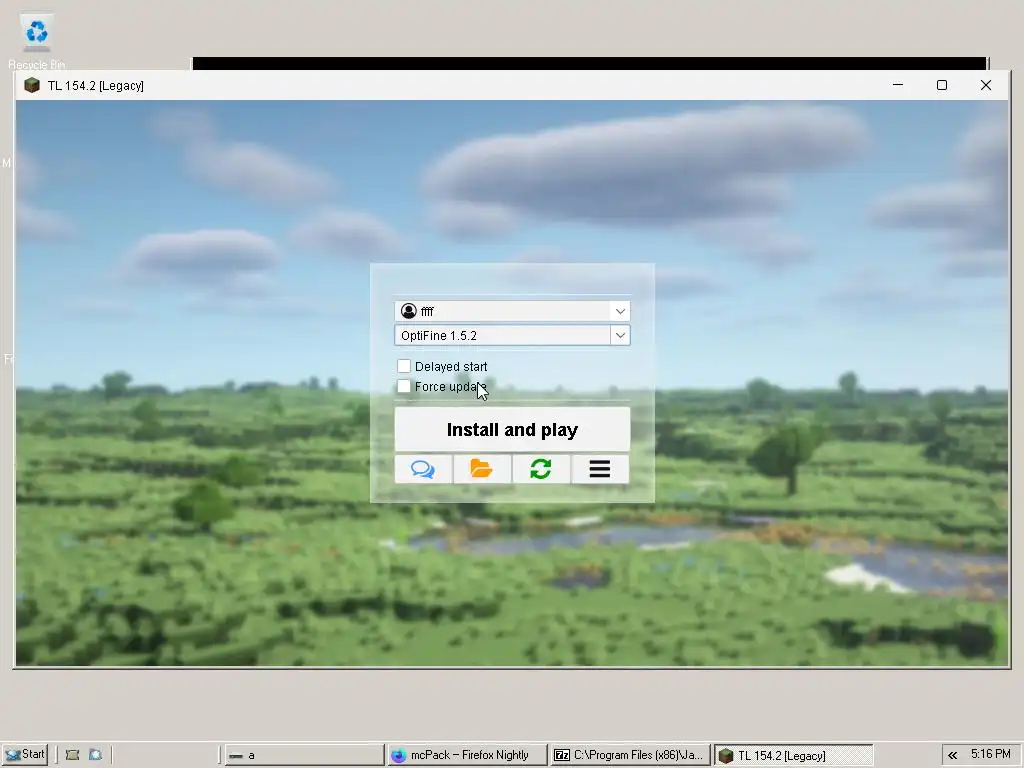Click the first quick launch icon after Start
The image size is (1024, 768).
click(x=72, y=755)
